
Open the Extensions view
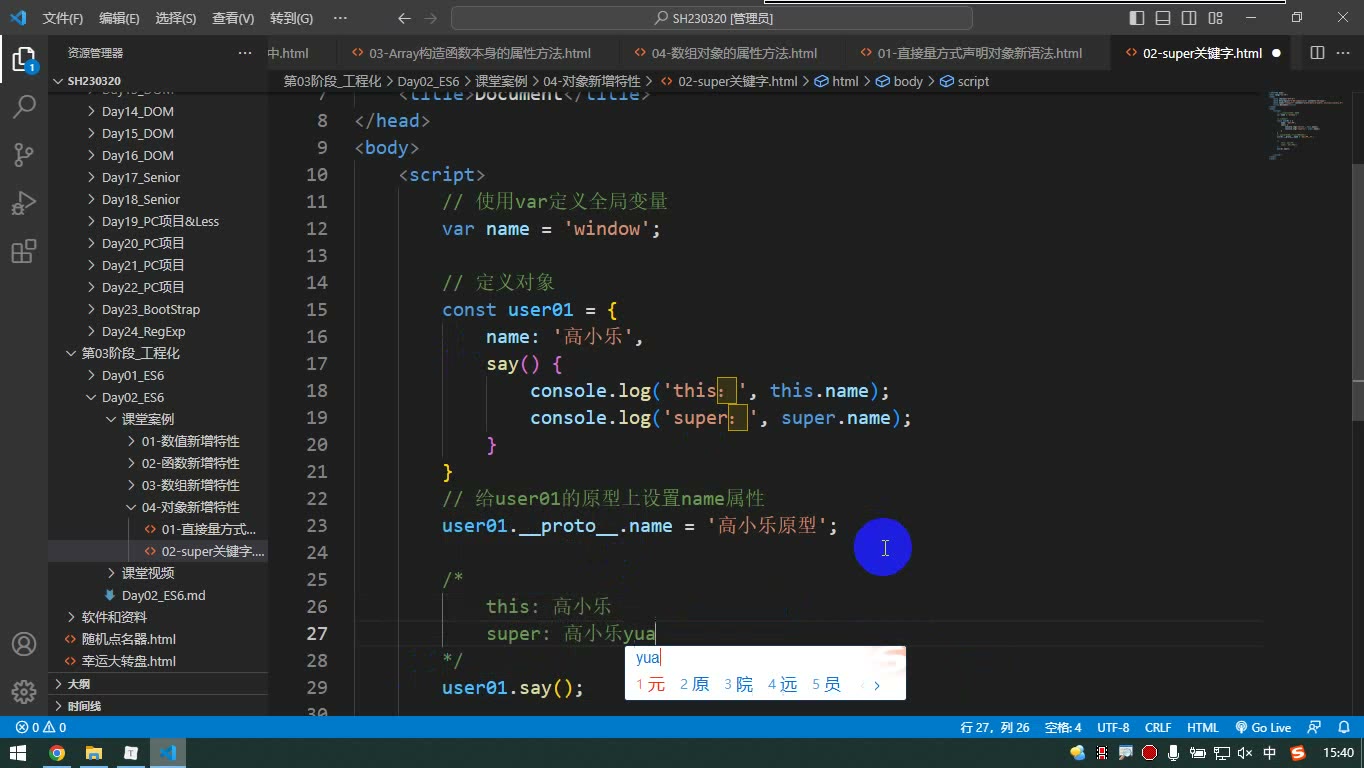click(23, 250)
